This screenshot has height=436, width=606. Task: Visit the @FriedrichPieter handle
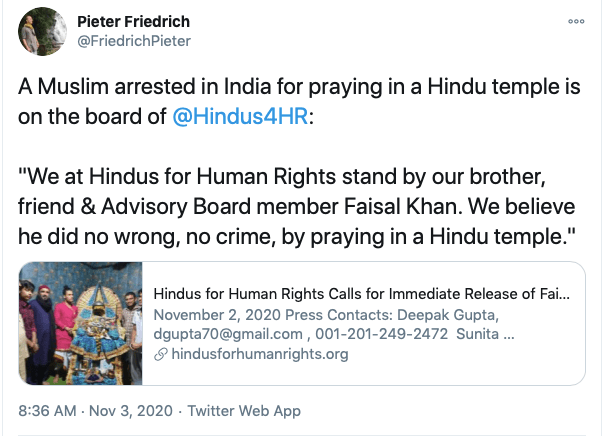pos(134,41)
